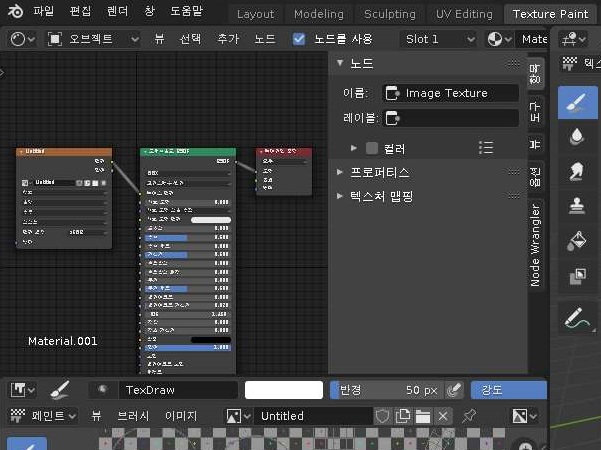This screenshot has width=601, height=450.
Task: Click the TexDraw brush name field
Action: [178, 390]
